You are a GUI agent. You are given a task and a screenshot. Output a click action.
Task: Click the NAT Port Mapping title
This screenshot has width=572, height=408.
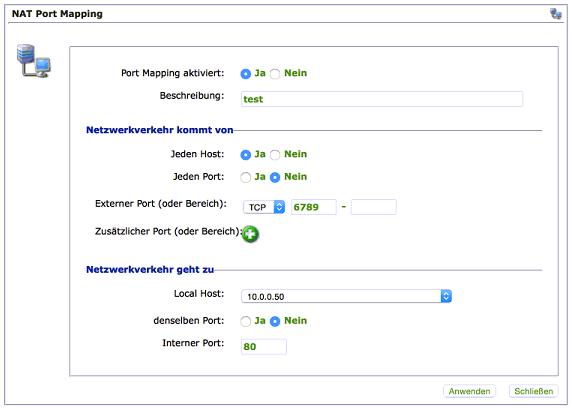[x=57, y=14]
